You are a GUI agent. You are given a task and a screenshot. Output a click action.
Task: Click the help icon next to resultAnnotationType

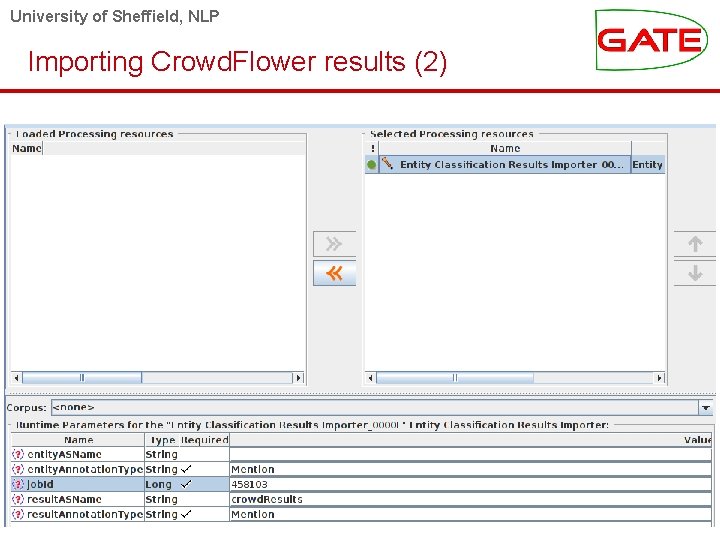17,514
